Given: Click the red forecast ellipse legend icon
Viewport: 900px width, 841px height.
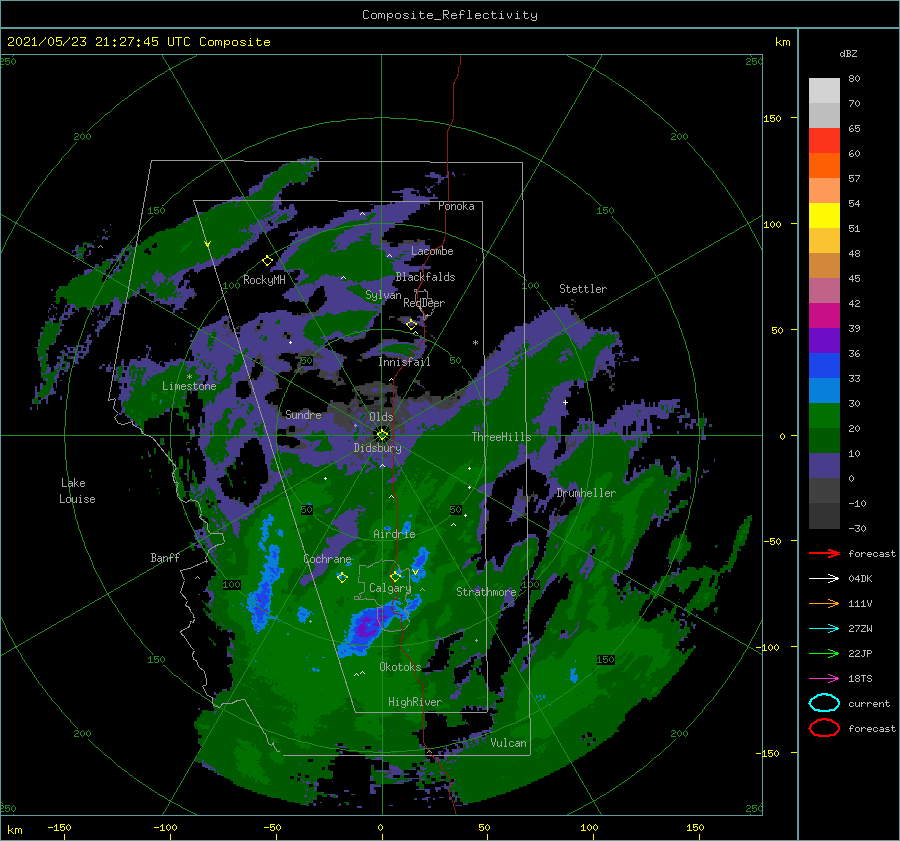Looking at the screenshot, I should point(824,728).
